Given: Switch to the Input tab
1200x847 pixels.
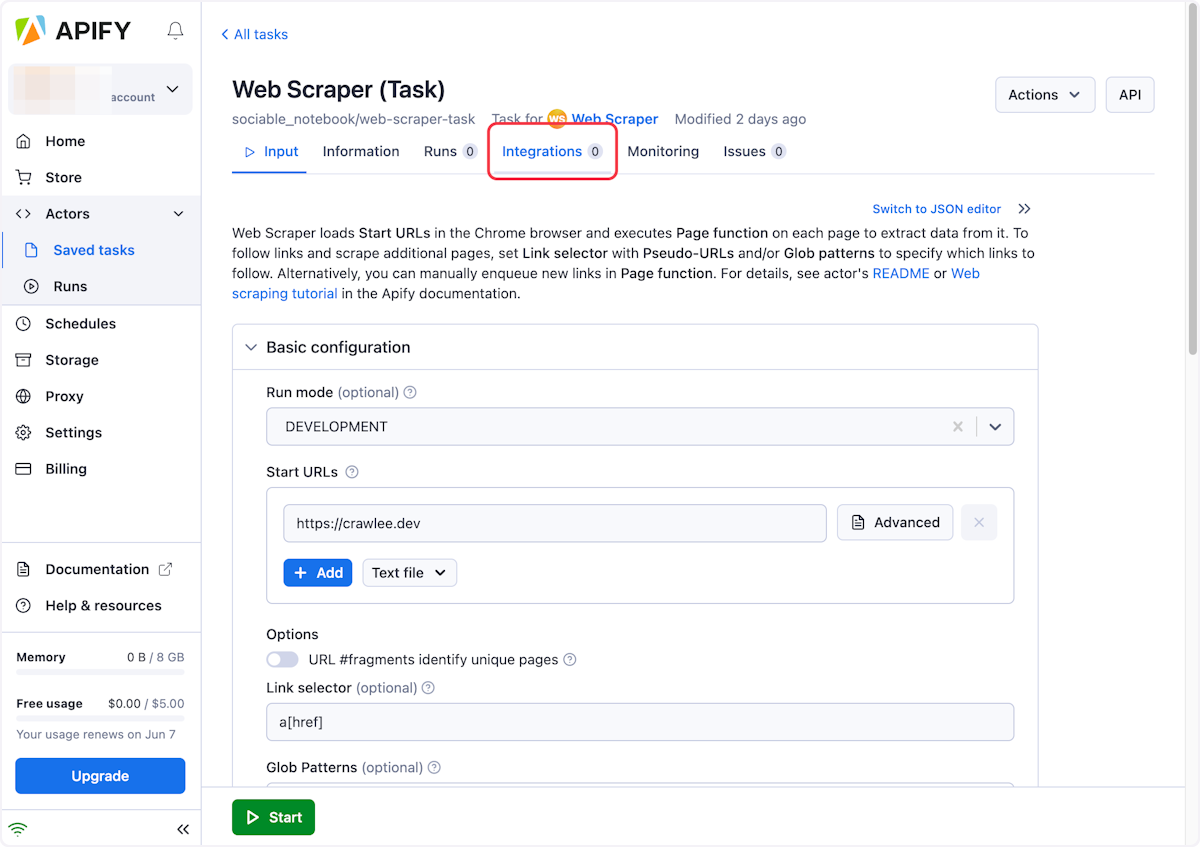Looking at the screenshot, I should click(270, 152).
